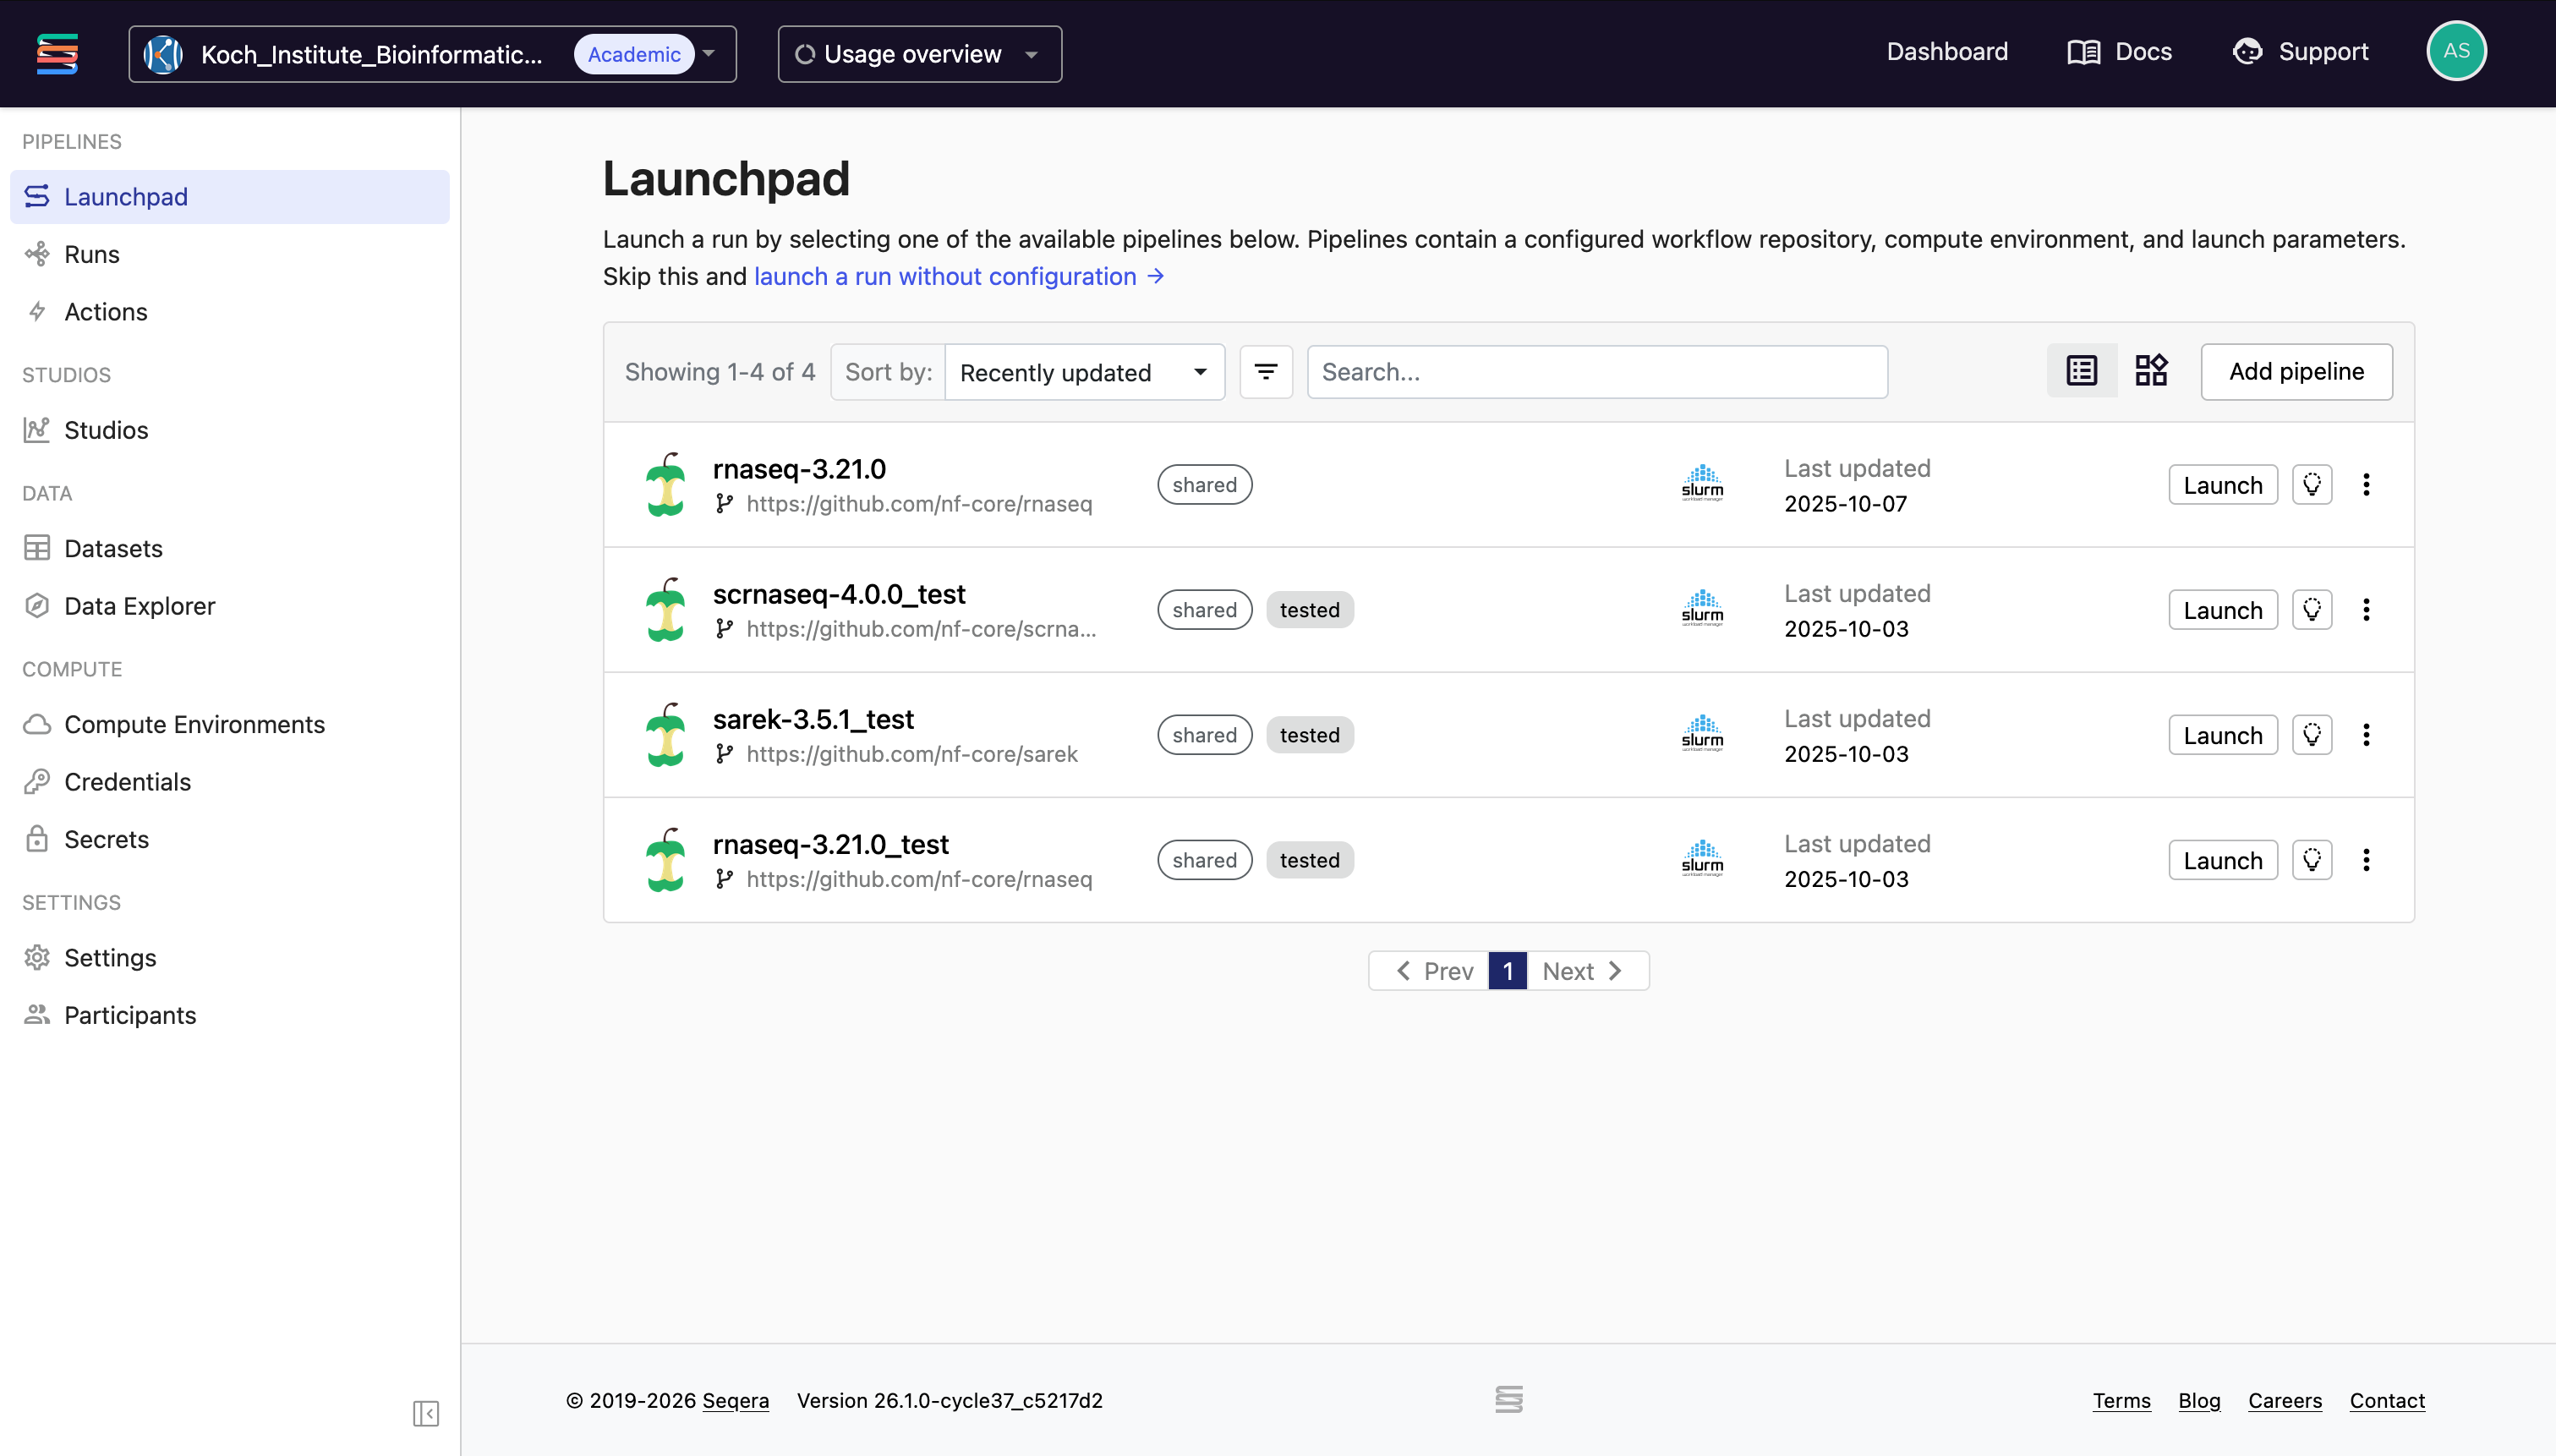This screenshot has height=1456, width=2556.
Task: Expand the Koch_Institute workspace selector
Action: (432, 54)
